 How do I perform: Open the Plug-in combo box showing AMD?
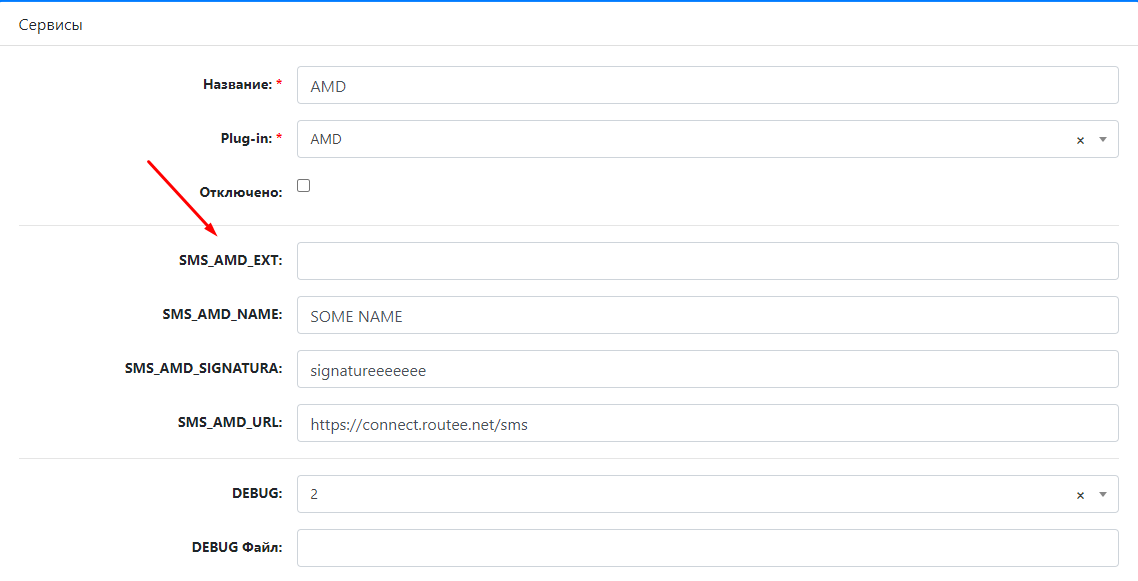708,139
